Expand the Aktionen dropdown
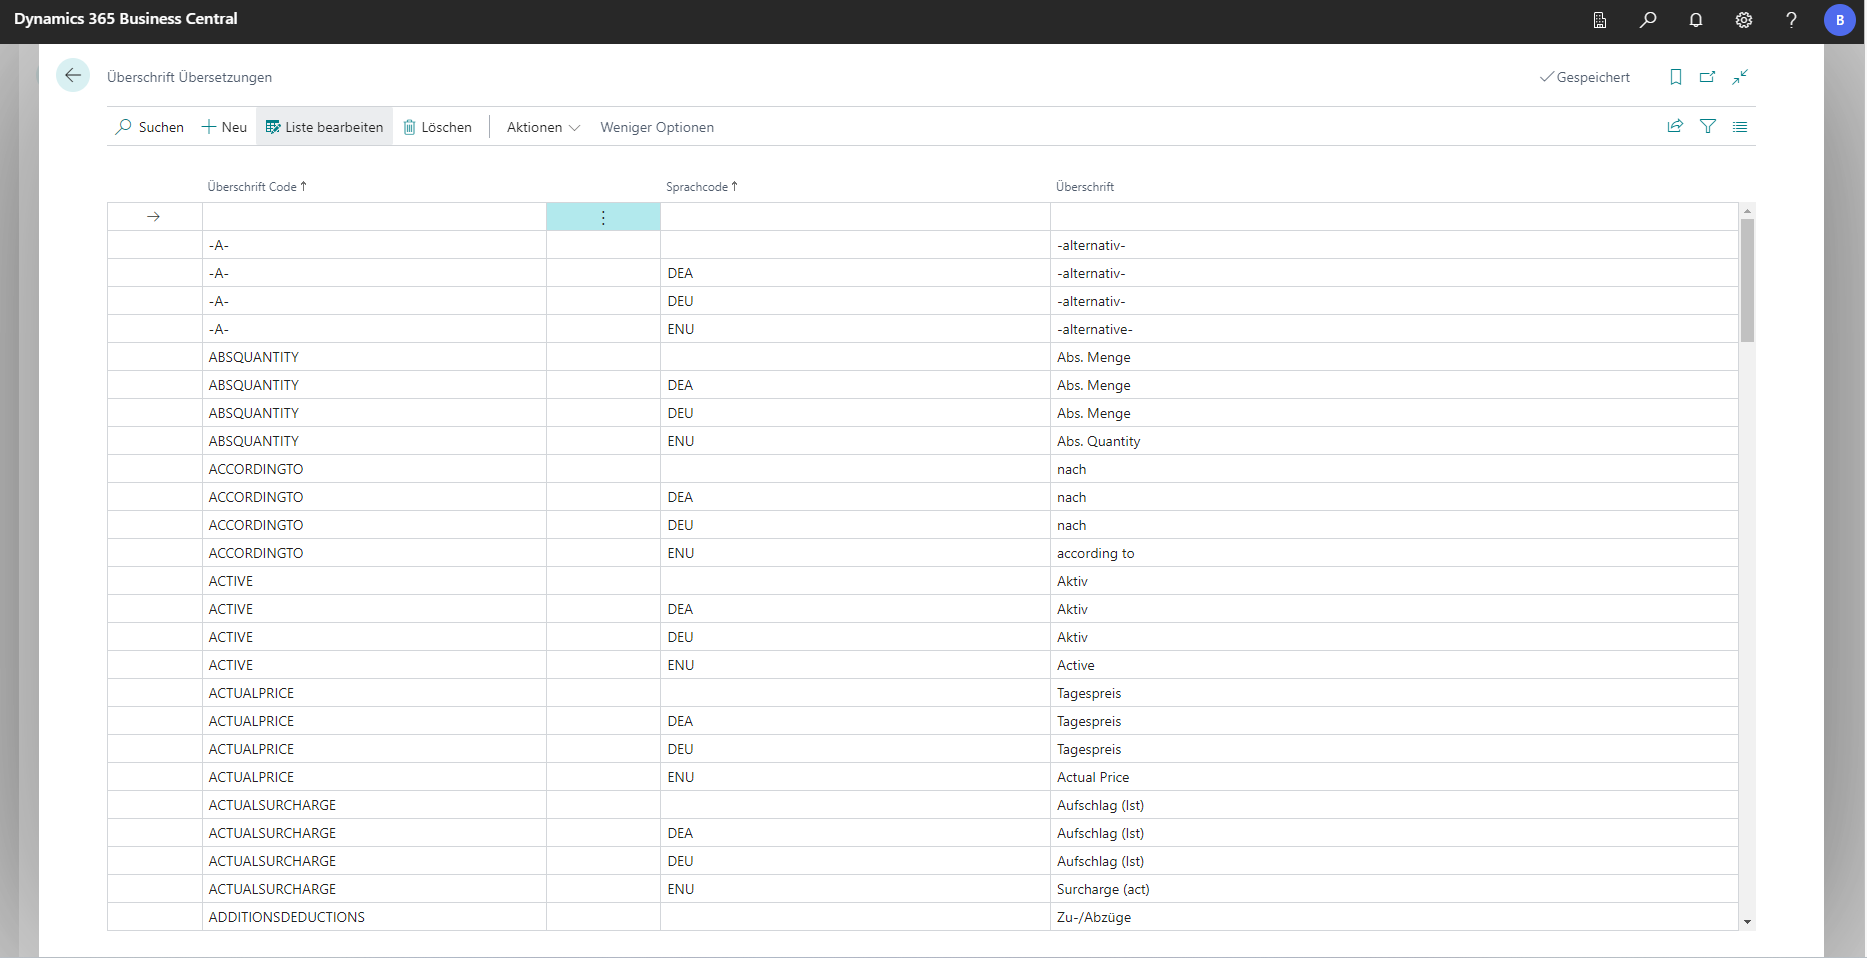This screenshot has width=1867, height=958. (x=543, y=127)
